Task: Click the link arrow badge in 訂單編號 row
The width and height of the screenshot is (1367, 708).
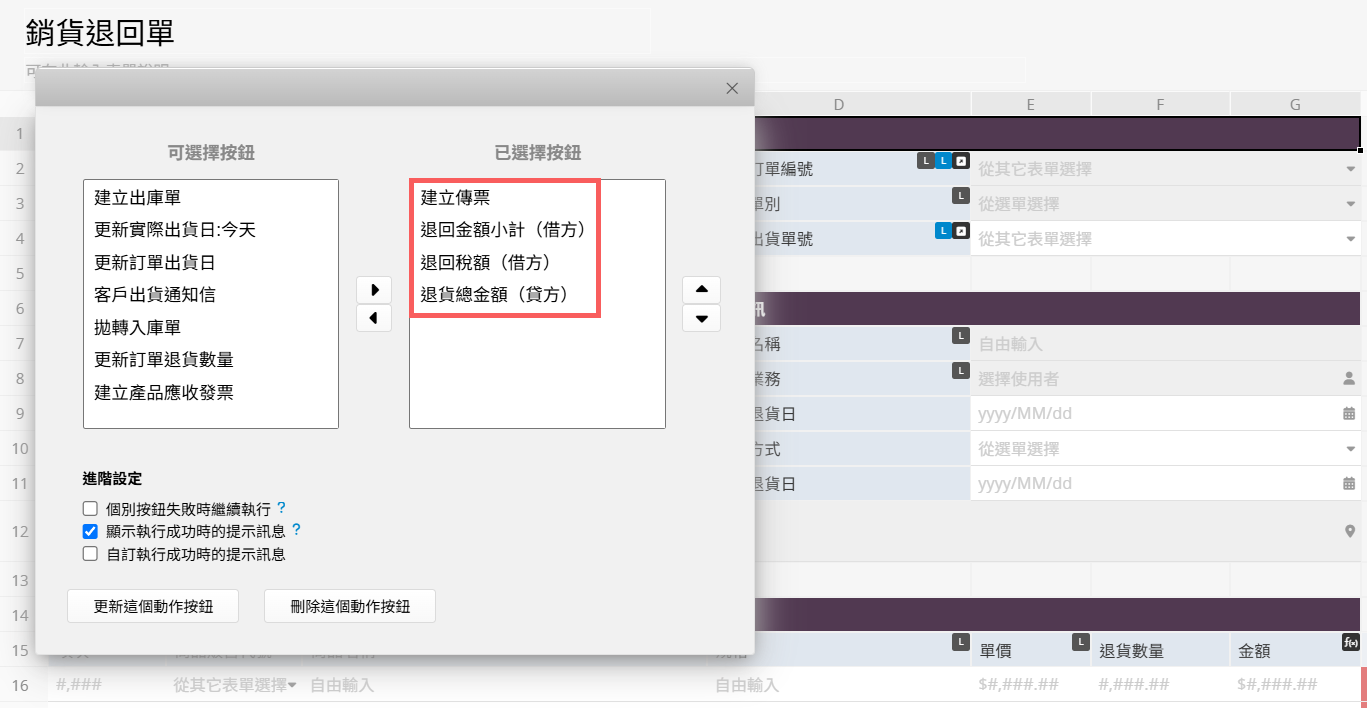Action: pos(960,160)
